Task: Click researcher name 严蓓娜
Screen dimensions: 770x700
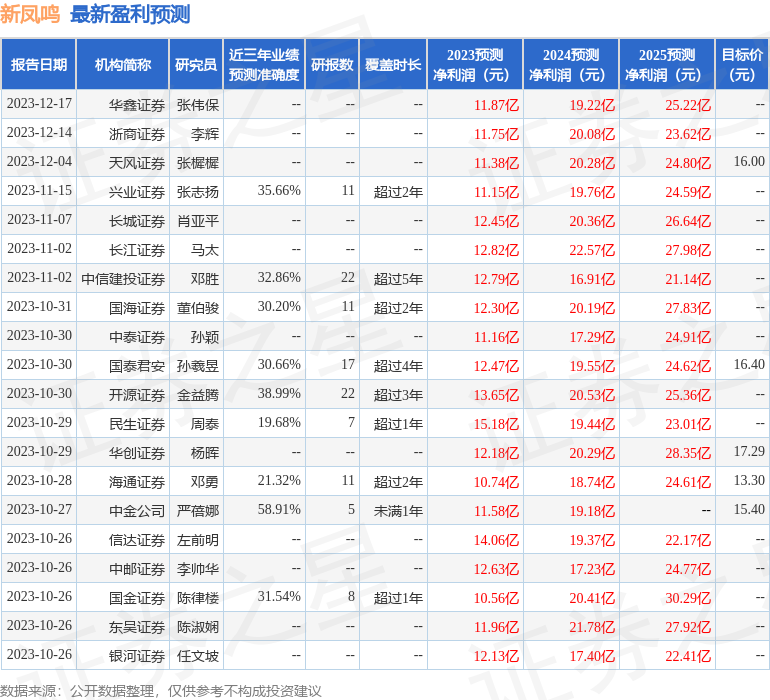Action: coord(198,511)
